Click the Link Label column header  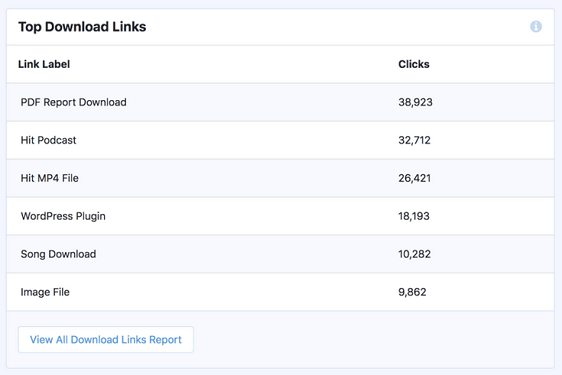(44, 64)
